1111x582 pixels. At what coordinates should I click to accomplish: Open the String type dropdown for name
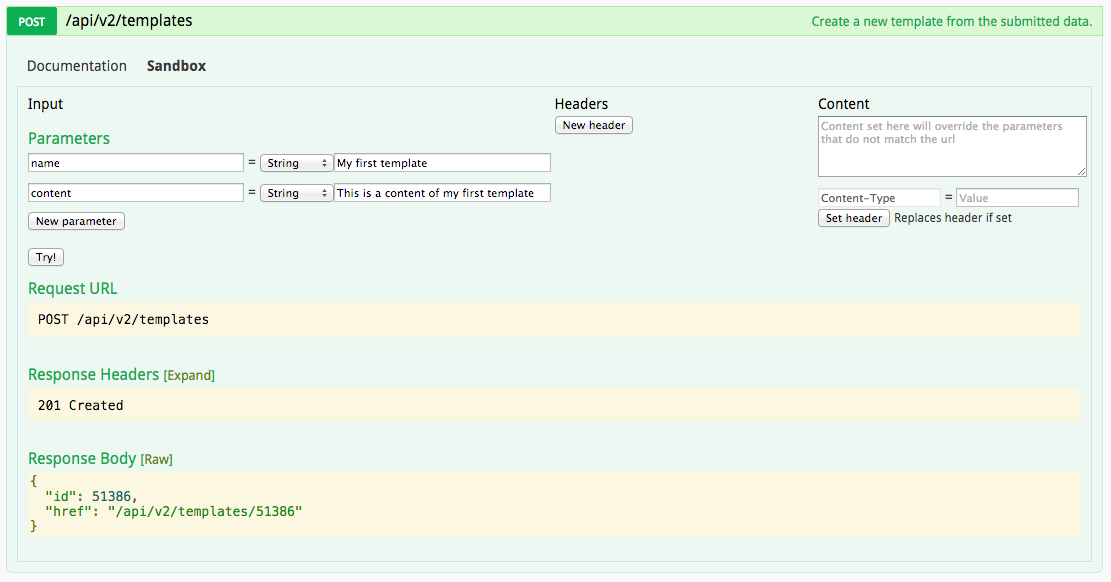pyautogui.click(x=296, y=163)
